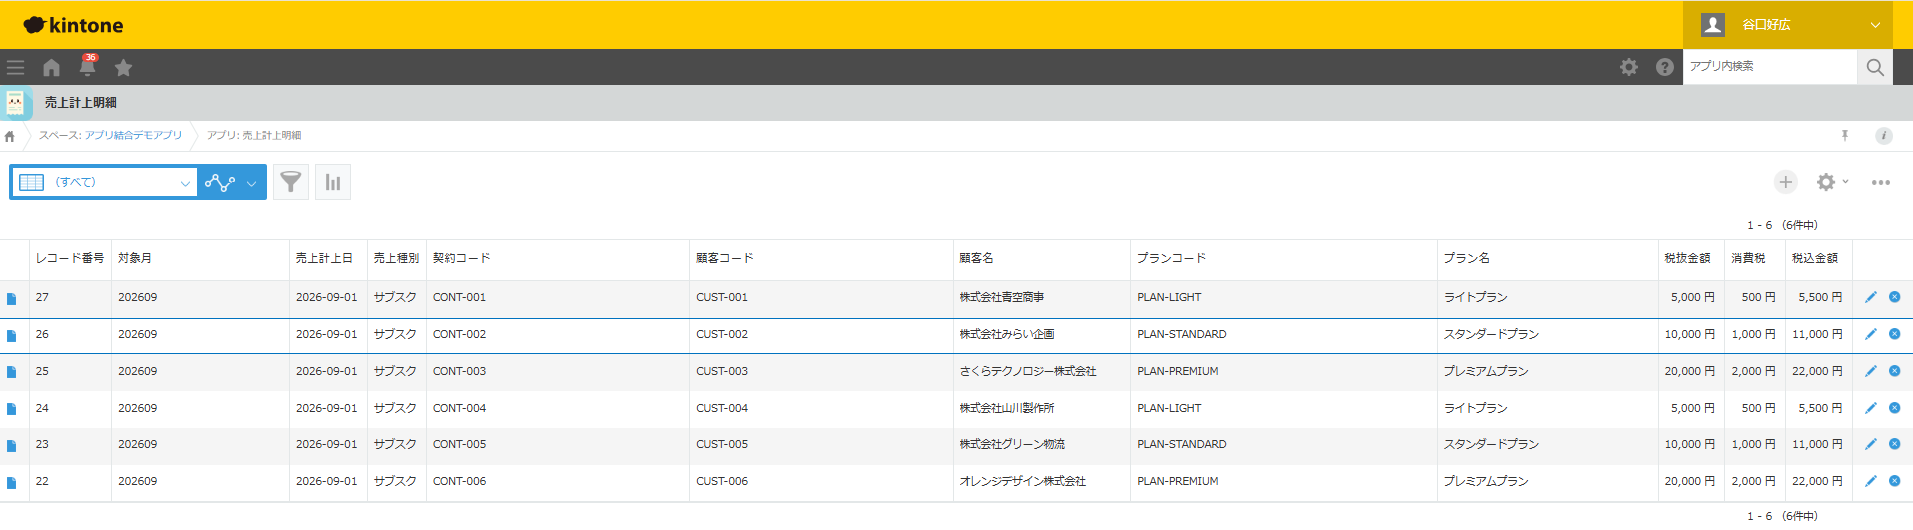The image size is (1913, 530).
Task: Click the 売上計上明細 app title
Action: point(81,103)
